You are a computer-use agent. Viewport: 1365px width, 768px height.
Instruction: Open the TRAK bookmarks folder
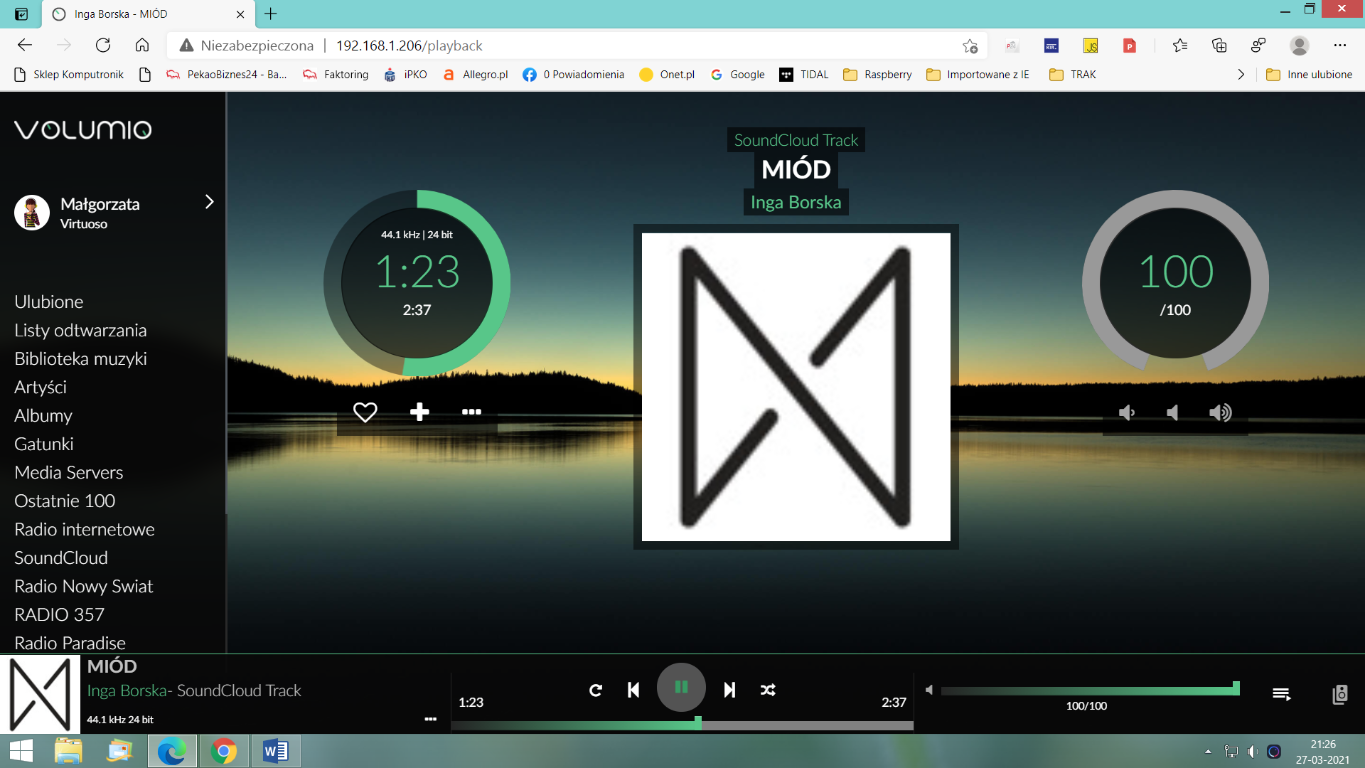1072,74
